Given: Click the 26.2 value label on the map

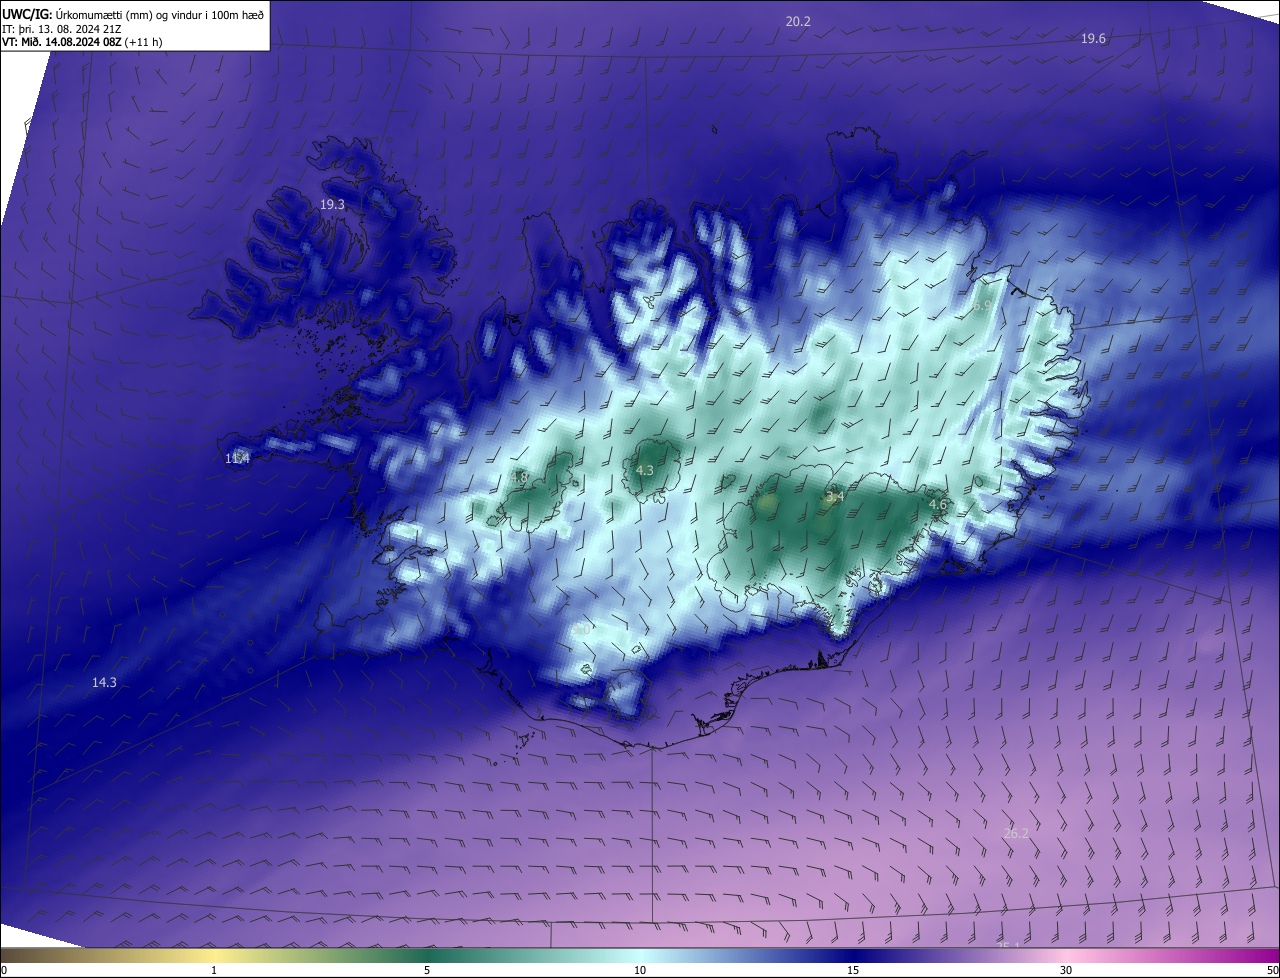Looking at the screenshot, I should click(1015, 833).
